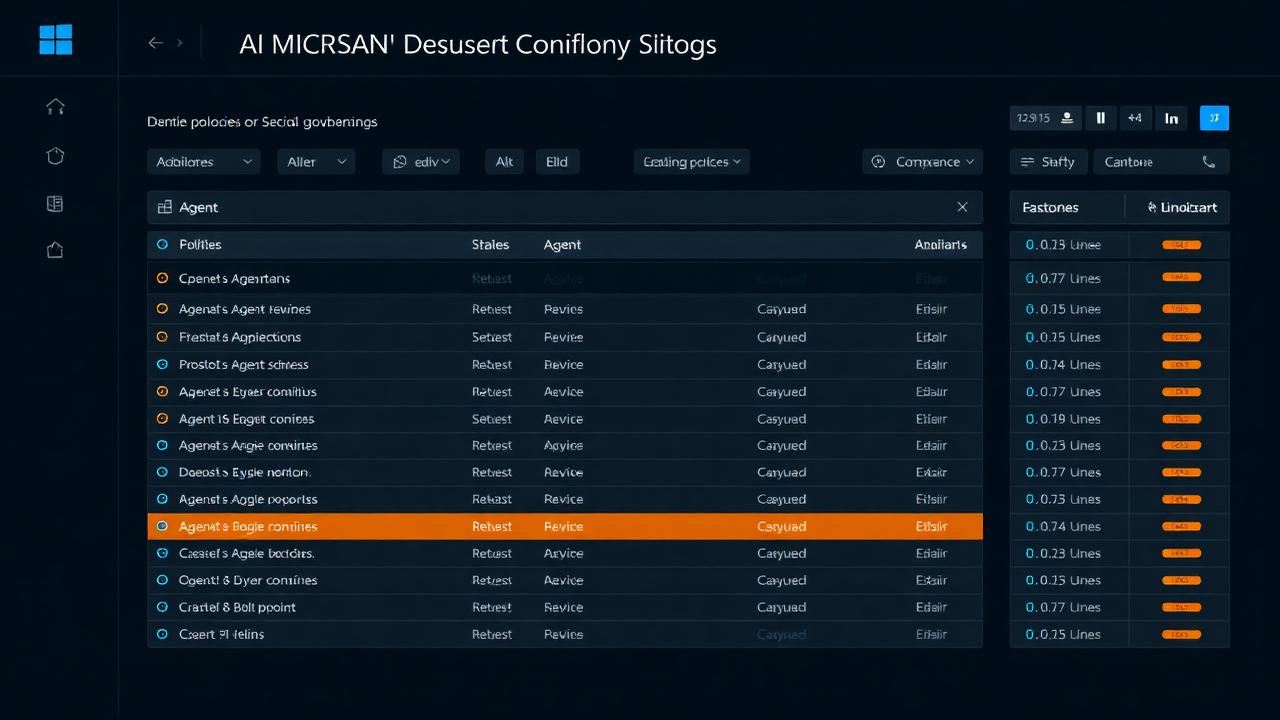Click the Agenats Angie comiines policy name
This screenshot has width=1280, height=720.
tap(248, 445)
